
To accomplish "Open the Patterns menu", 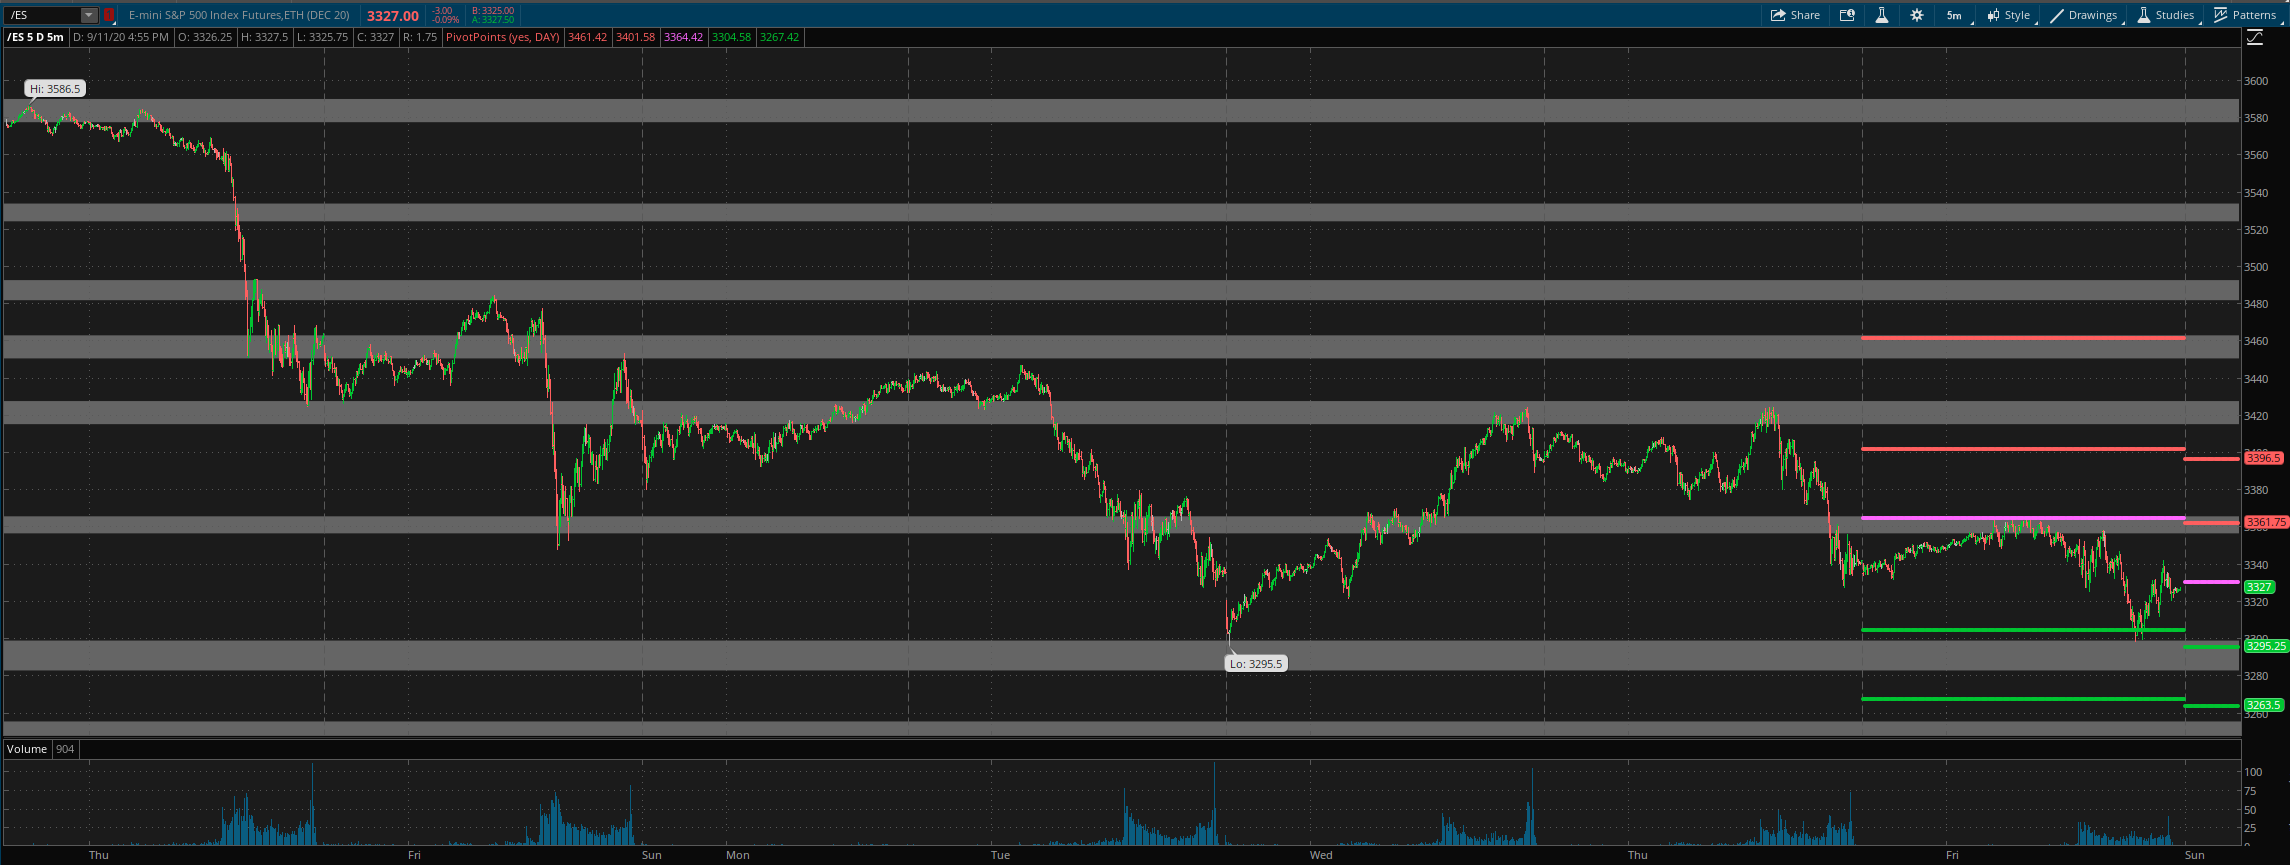I will point(2245,15).
